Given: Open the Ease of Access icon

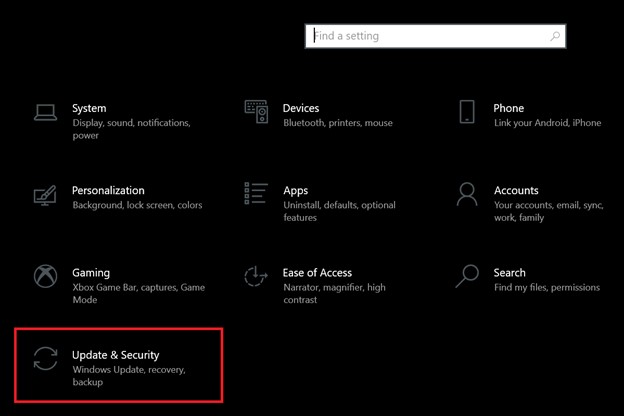Looking at the screenshot, I should coord(256,276).
